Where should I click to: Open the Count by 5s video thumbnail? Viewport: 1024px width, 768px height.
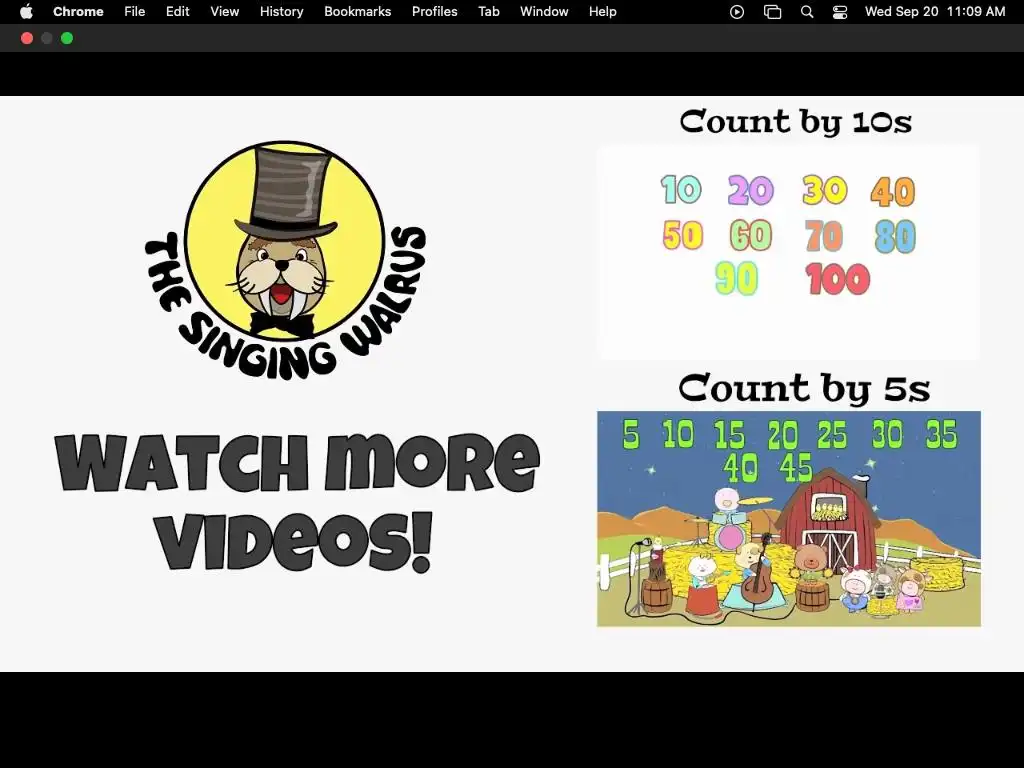coord(788,519)
